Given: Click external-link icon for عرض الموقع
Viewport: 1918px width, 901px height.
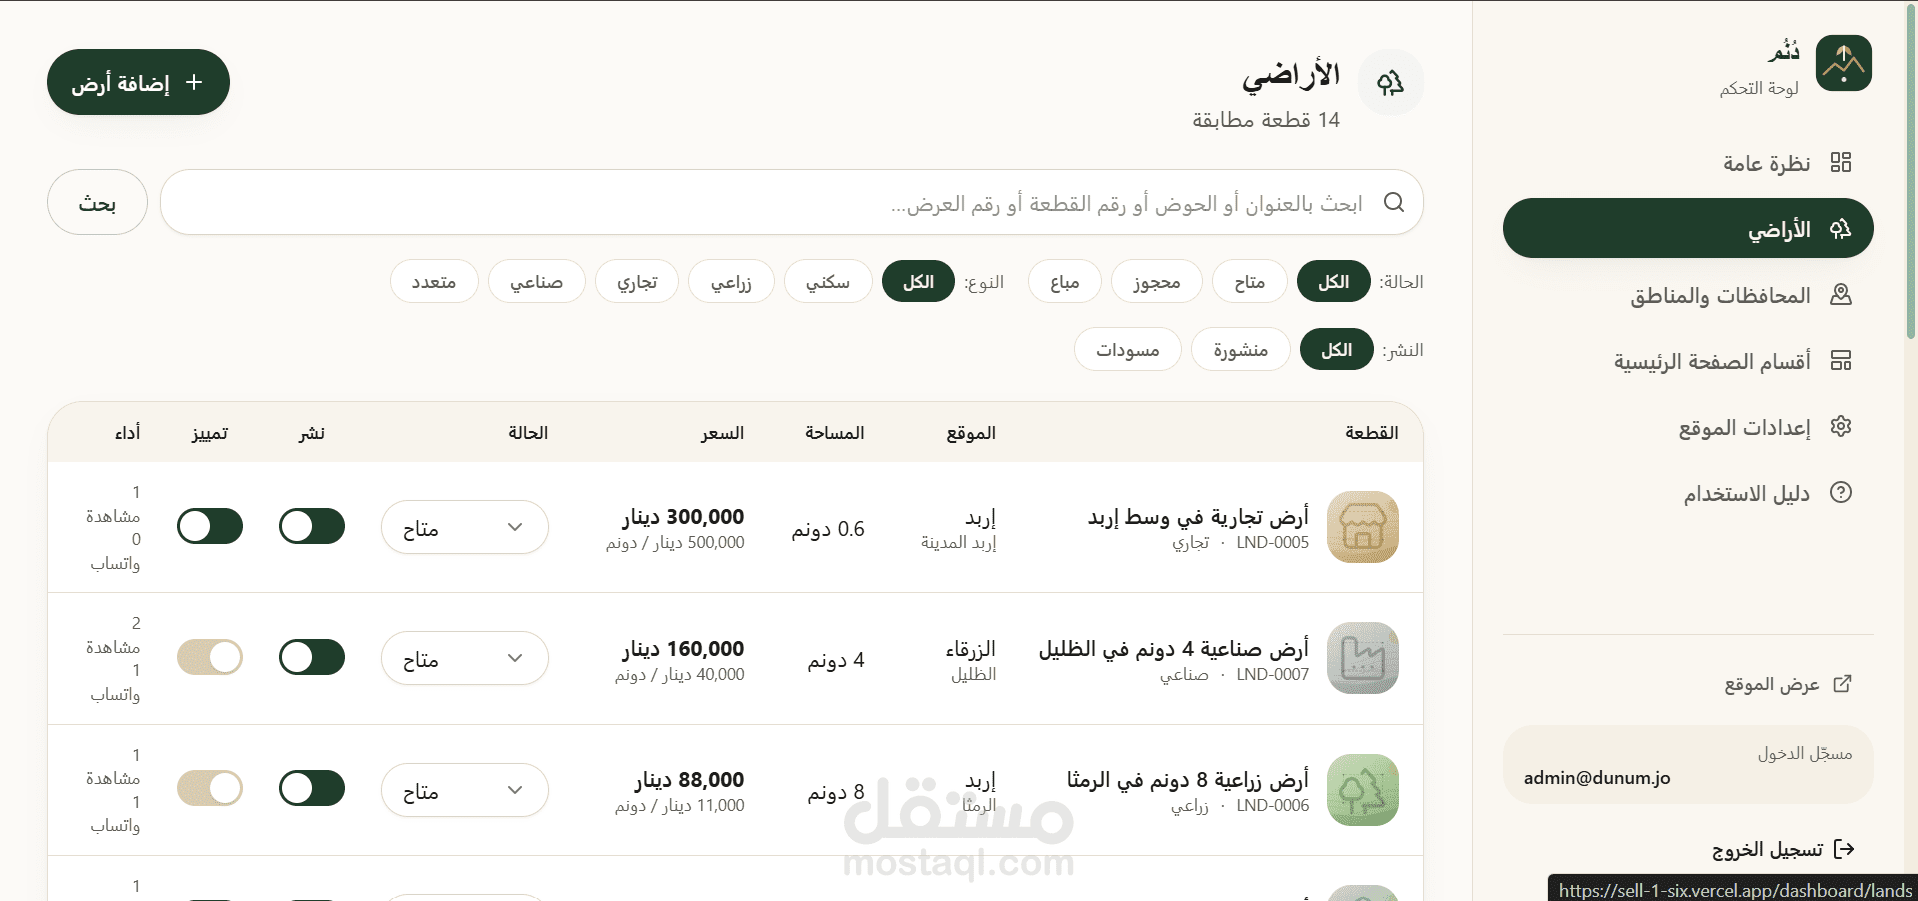Looking at the screenshot, I should tap(1842, 684).
